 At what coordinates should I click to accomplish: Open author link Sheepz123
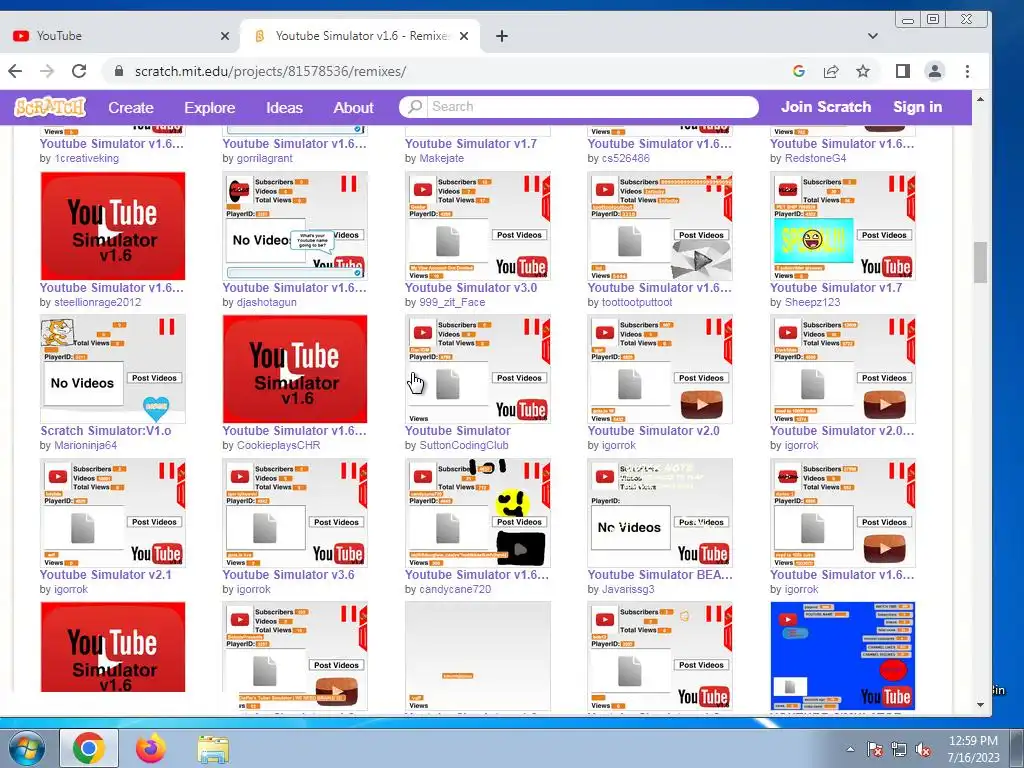(812, 302)
